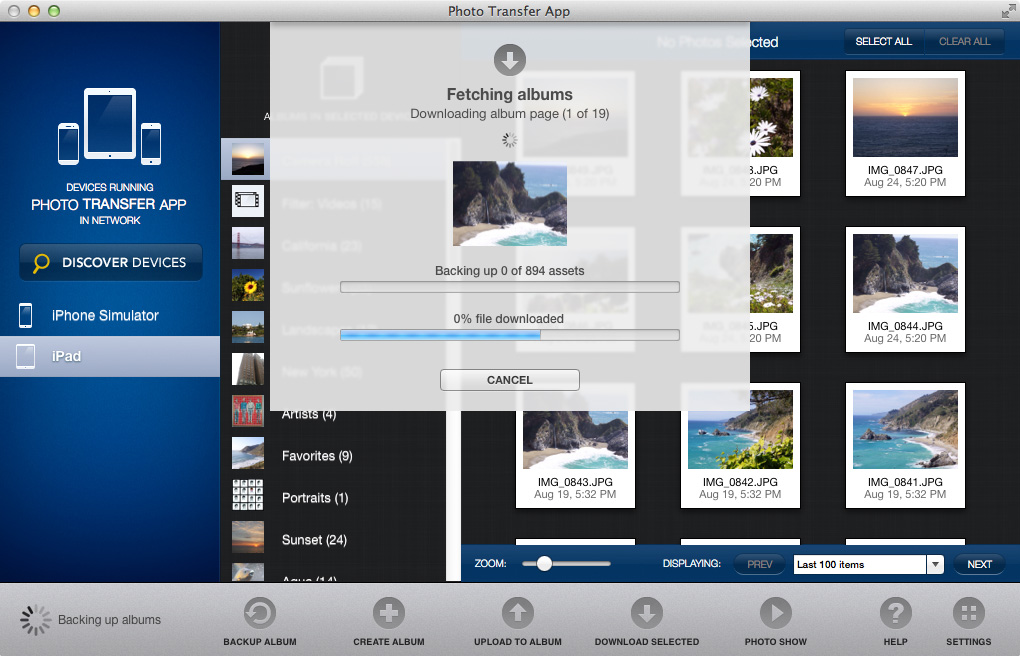Choose Upload to Album arrow icon
This screenshot has height=656, width=1020.
[518, 613]
